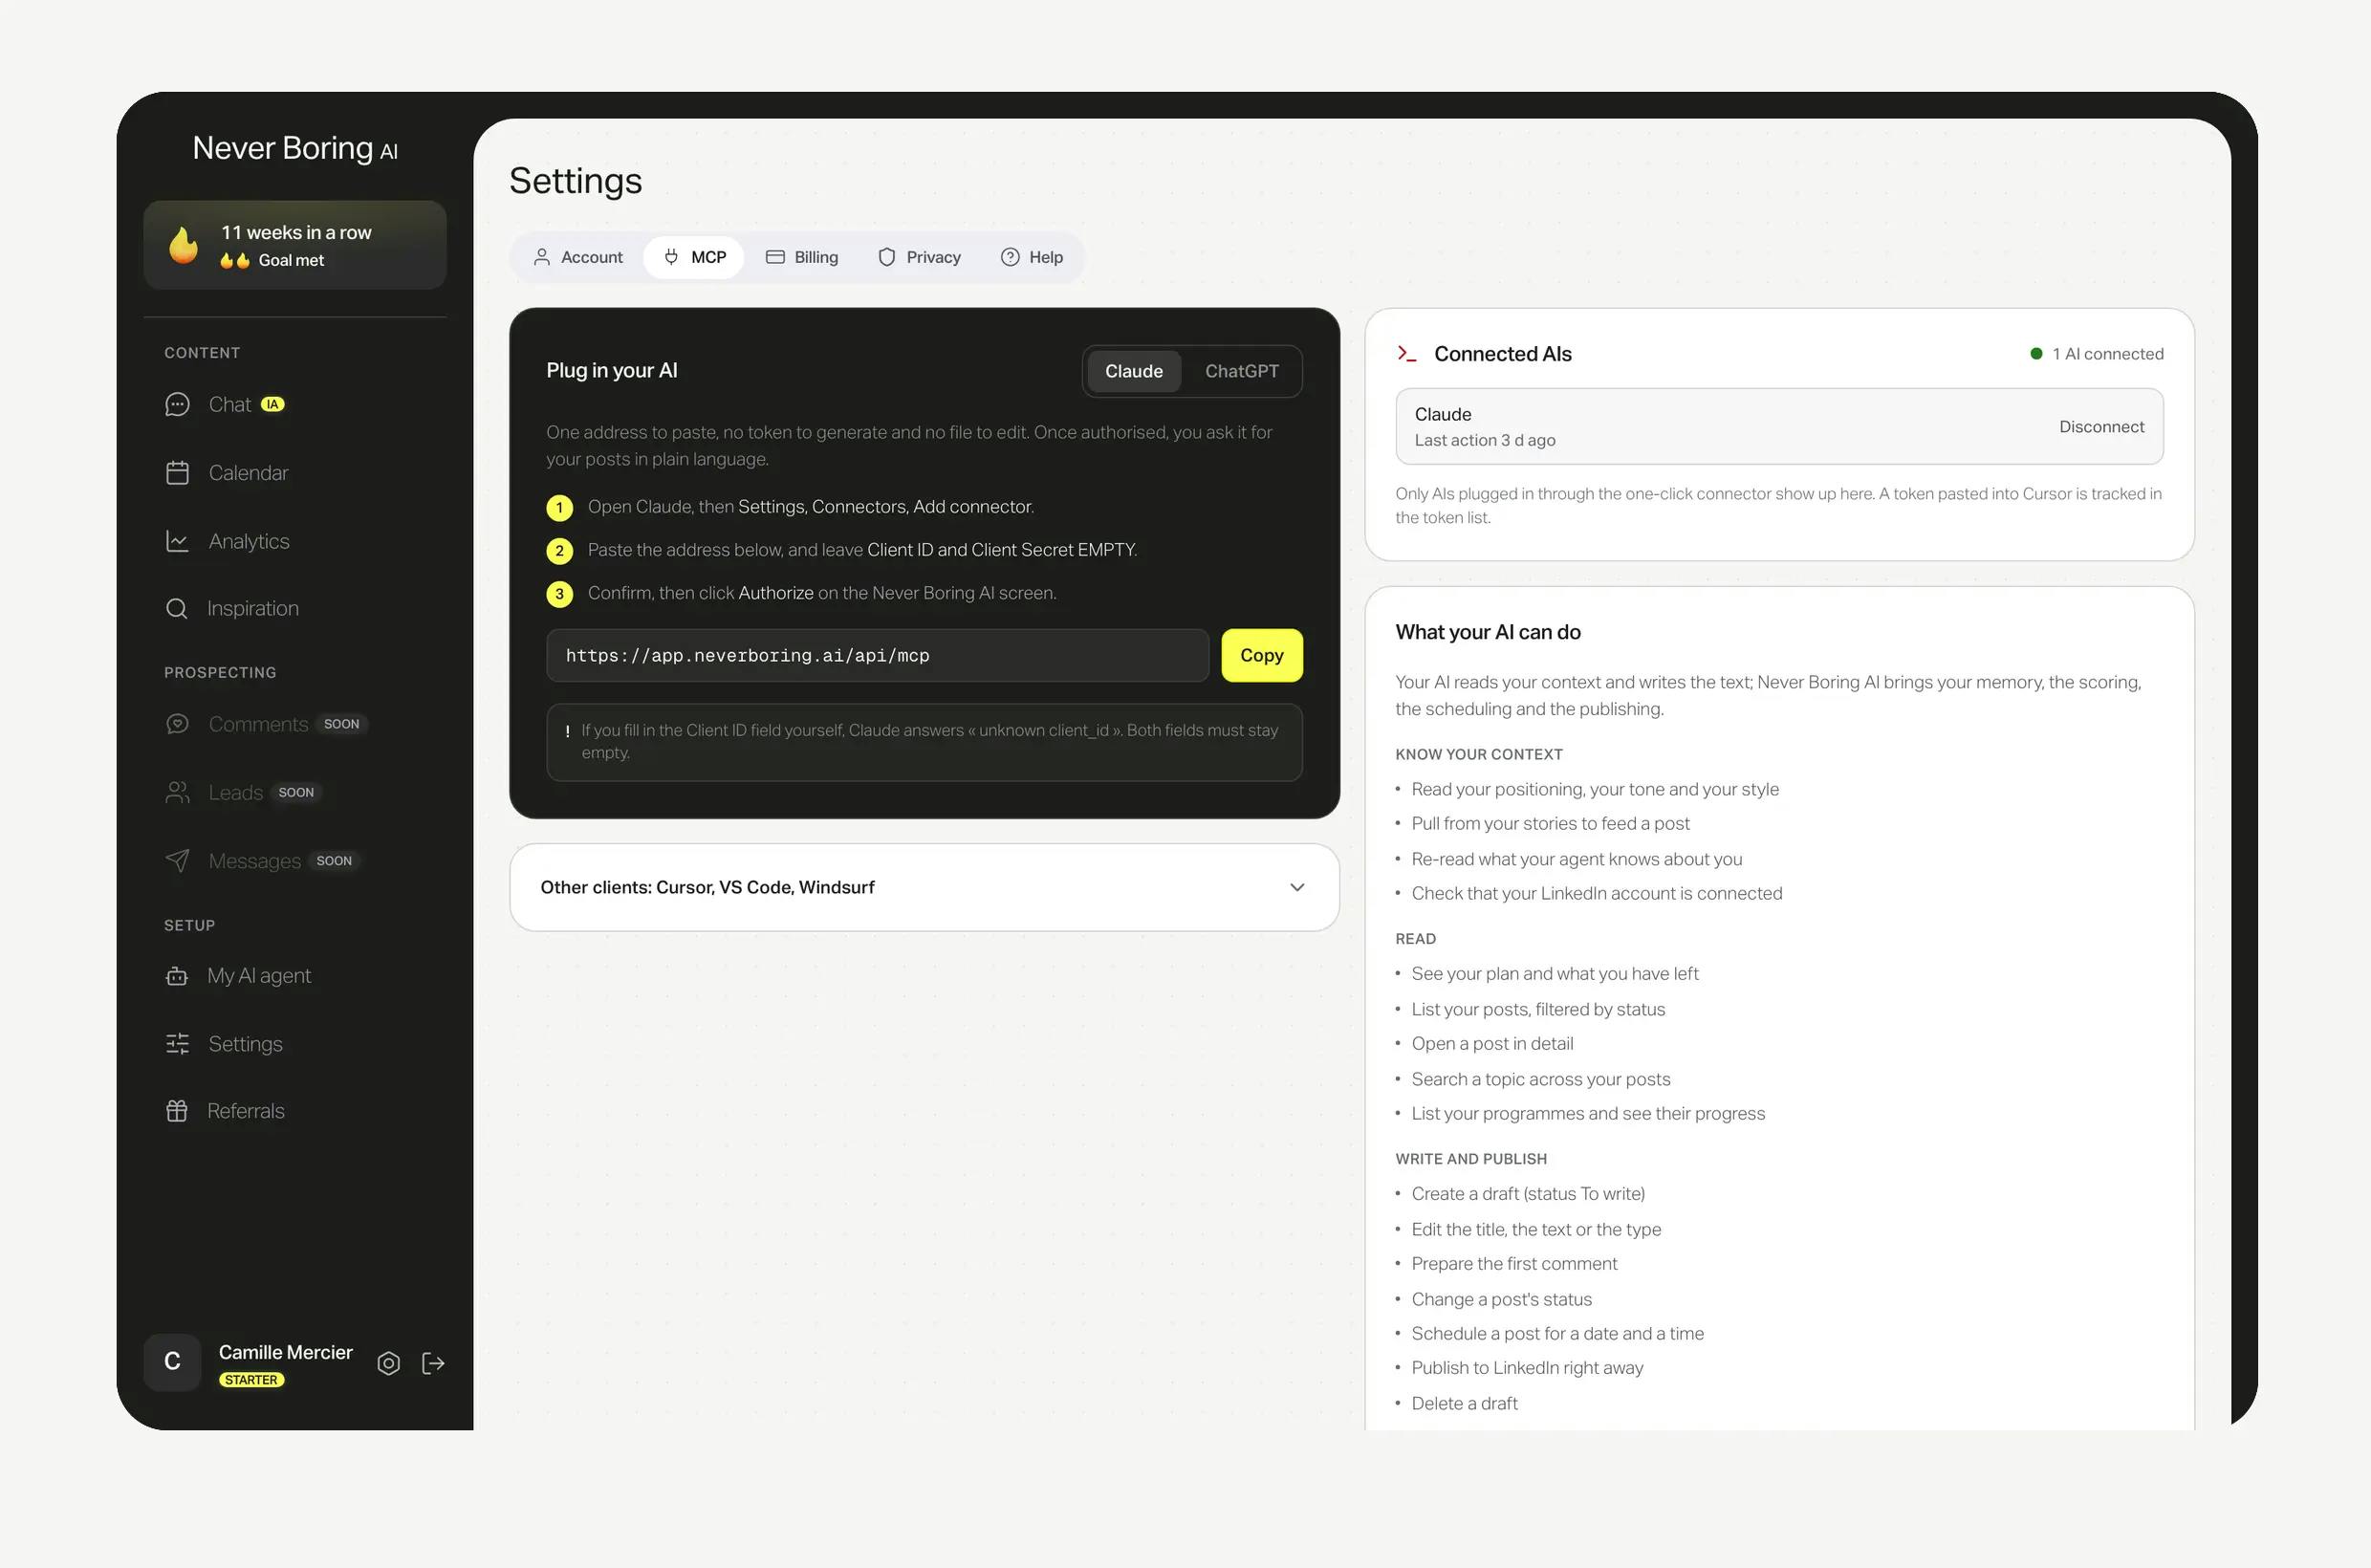Copy the MCP address with the Copy button
Viewport: 2371px width, 1568px height.
point(1261,655)
